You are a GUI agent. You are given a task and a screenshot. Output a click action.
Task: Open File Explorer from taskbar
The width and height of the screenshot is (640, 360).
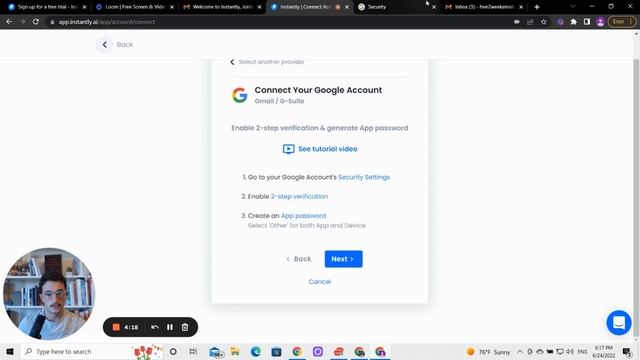click(x=235, y=351)
